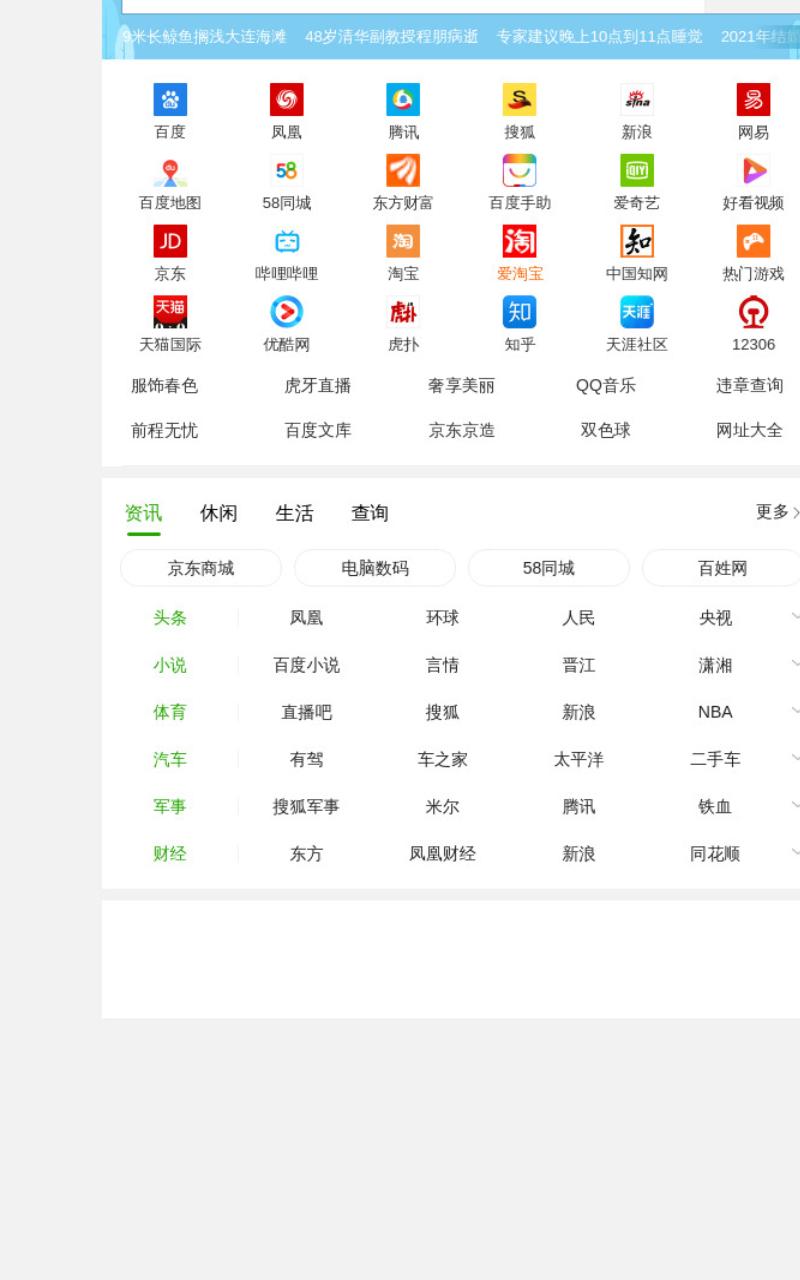800x1280 pixels.
Task: Expand the 小说 row arrow
Action: point(795,664)
